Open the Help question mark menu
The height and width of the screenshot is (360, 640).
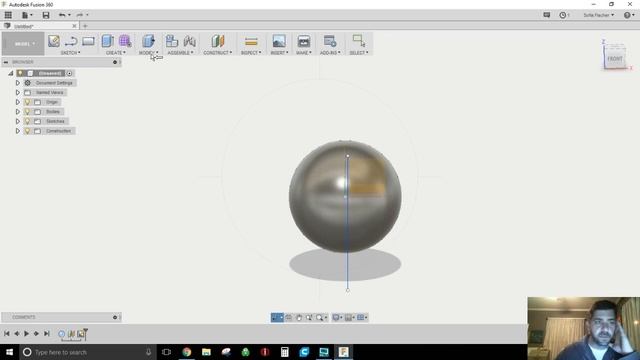coord(629,15)
